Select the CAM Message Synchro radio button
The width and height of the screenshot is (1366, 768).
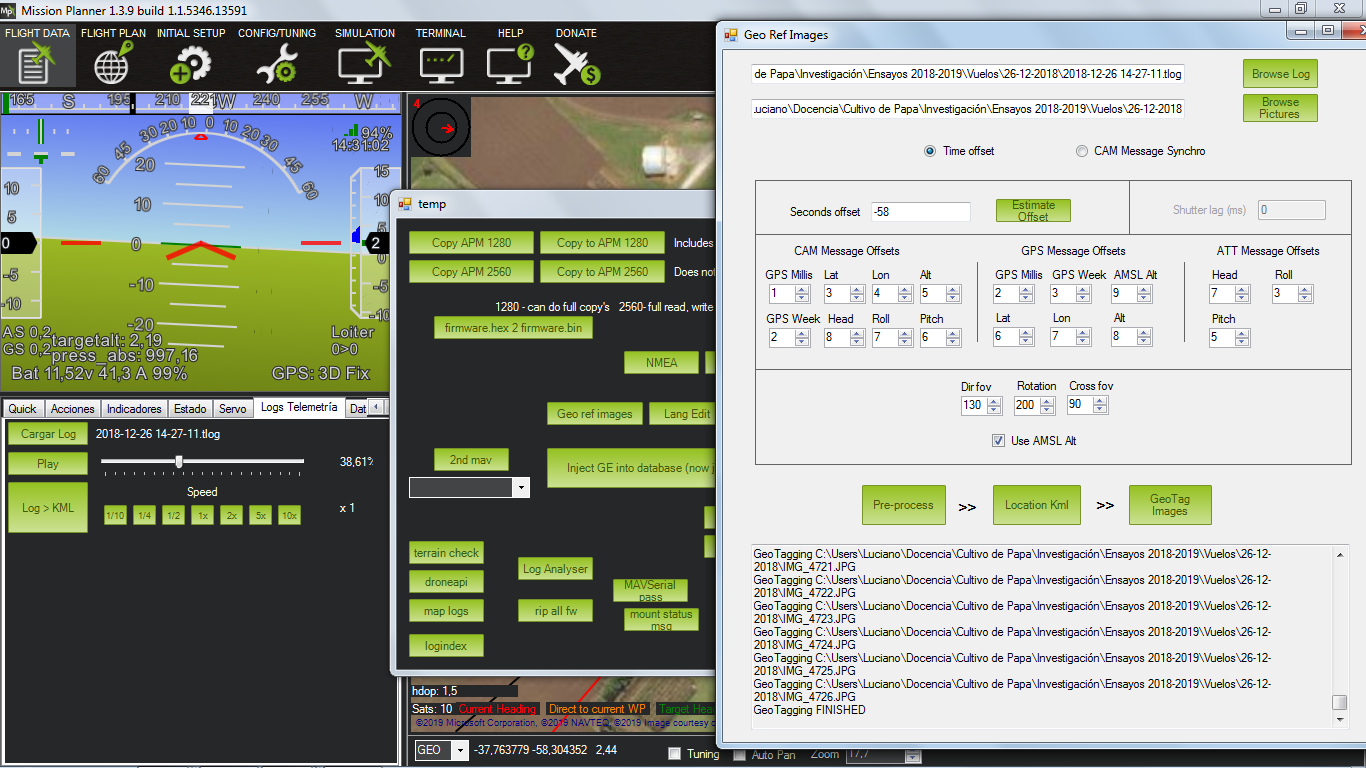pyautogui.click(x=1082, y=151)
